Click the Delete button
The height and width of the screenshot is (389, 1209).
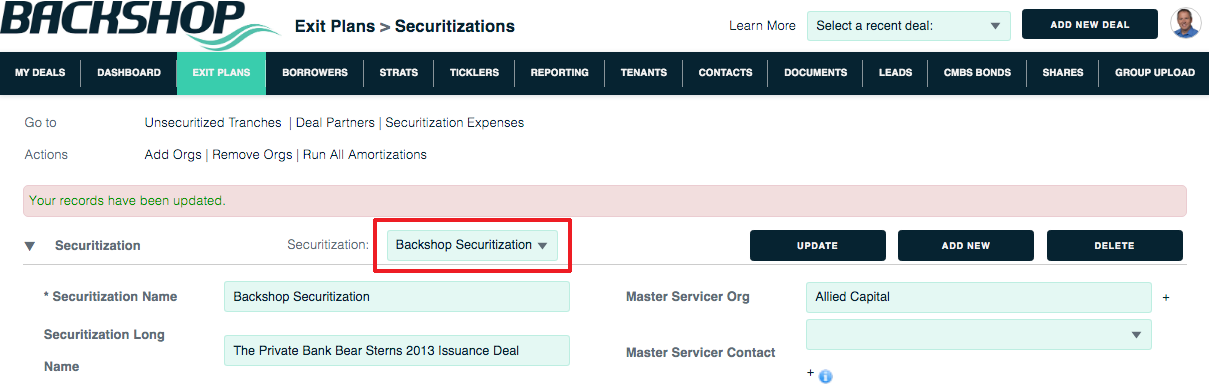[1114, 245]
